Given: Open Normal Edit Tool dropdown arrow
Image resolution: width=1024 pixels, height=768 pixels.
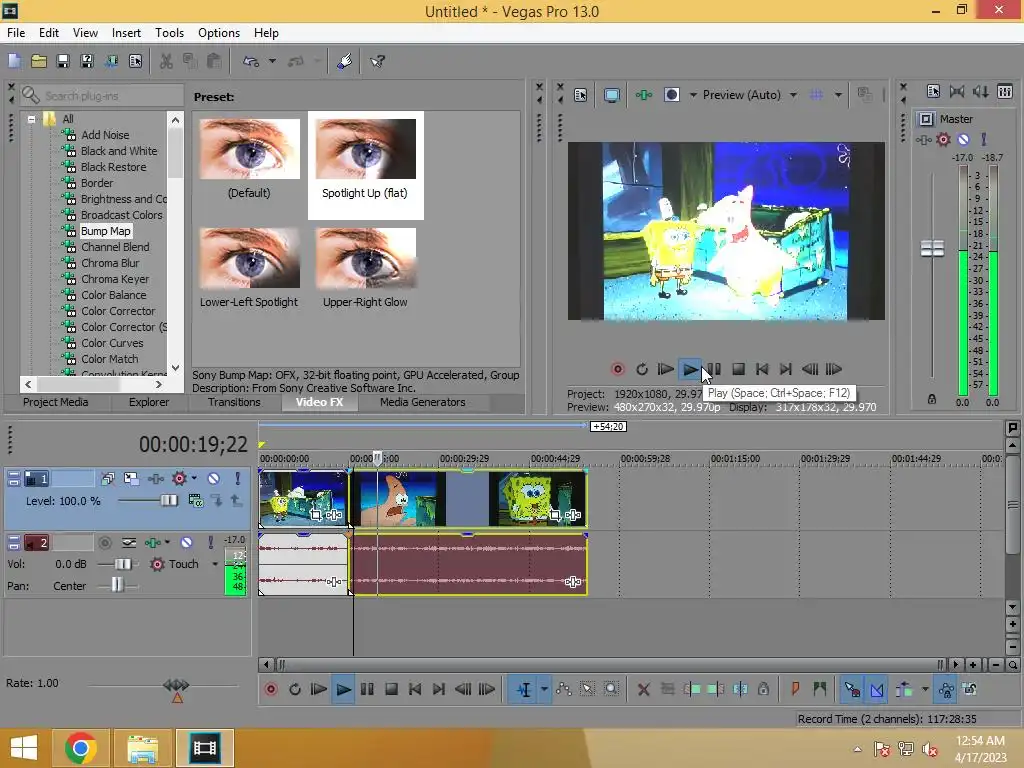Looking at the screenshot, I should (544, 689).
